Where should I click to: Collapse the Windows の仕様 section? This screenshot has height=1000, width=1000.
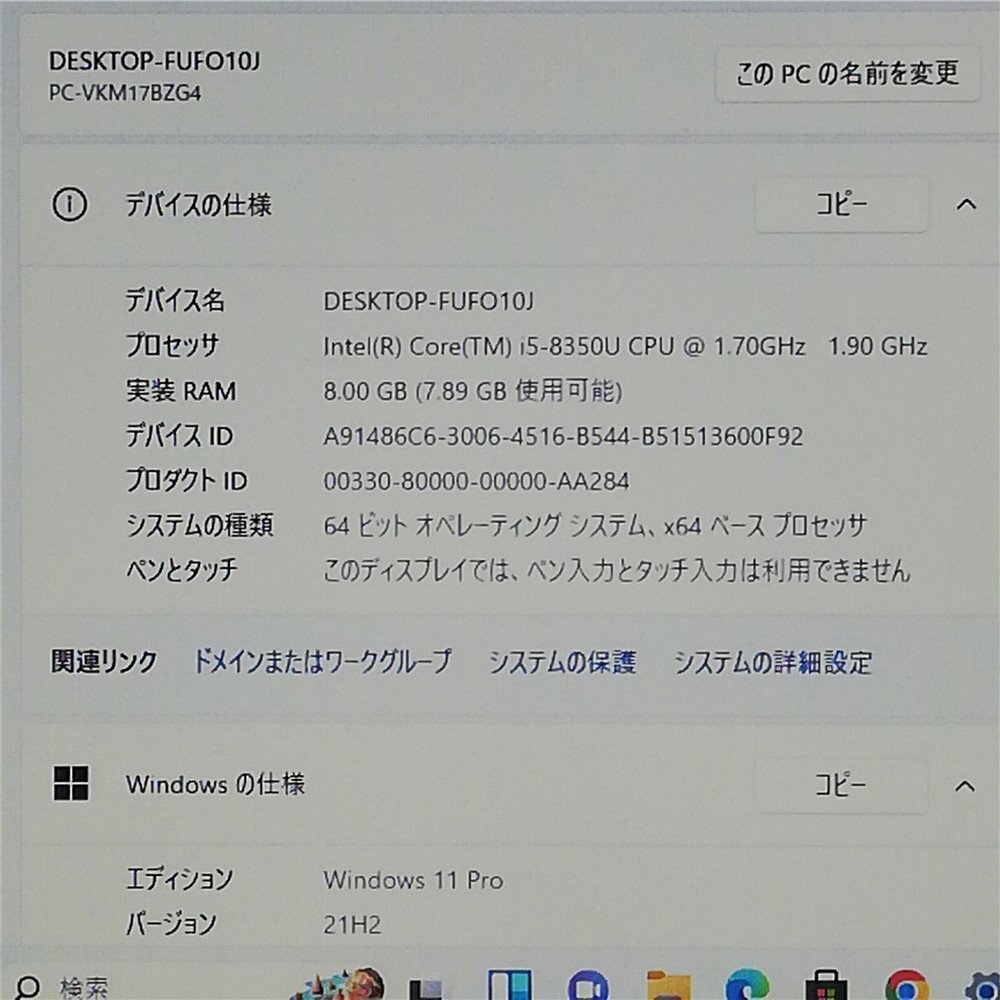coord(965,786)
